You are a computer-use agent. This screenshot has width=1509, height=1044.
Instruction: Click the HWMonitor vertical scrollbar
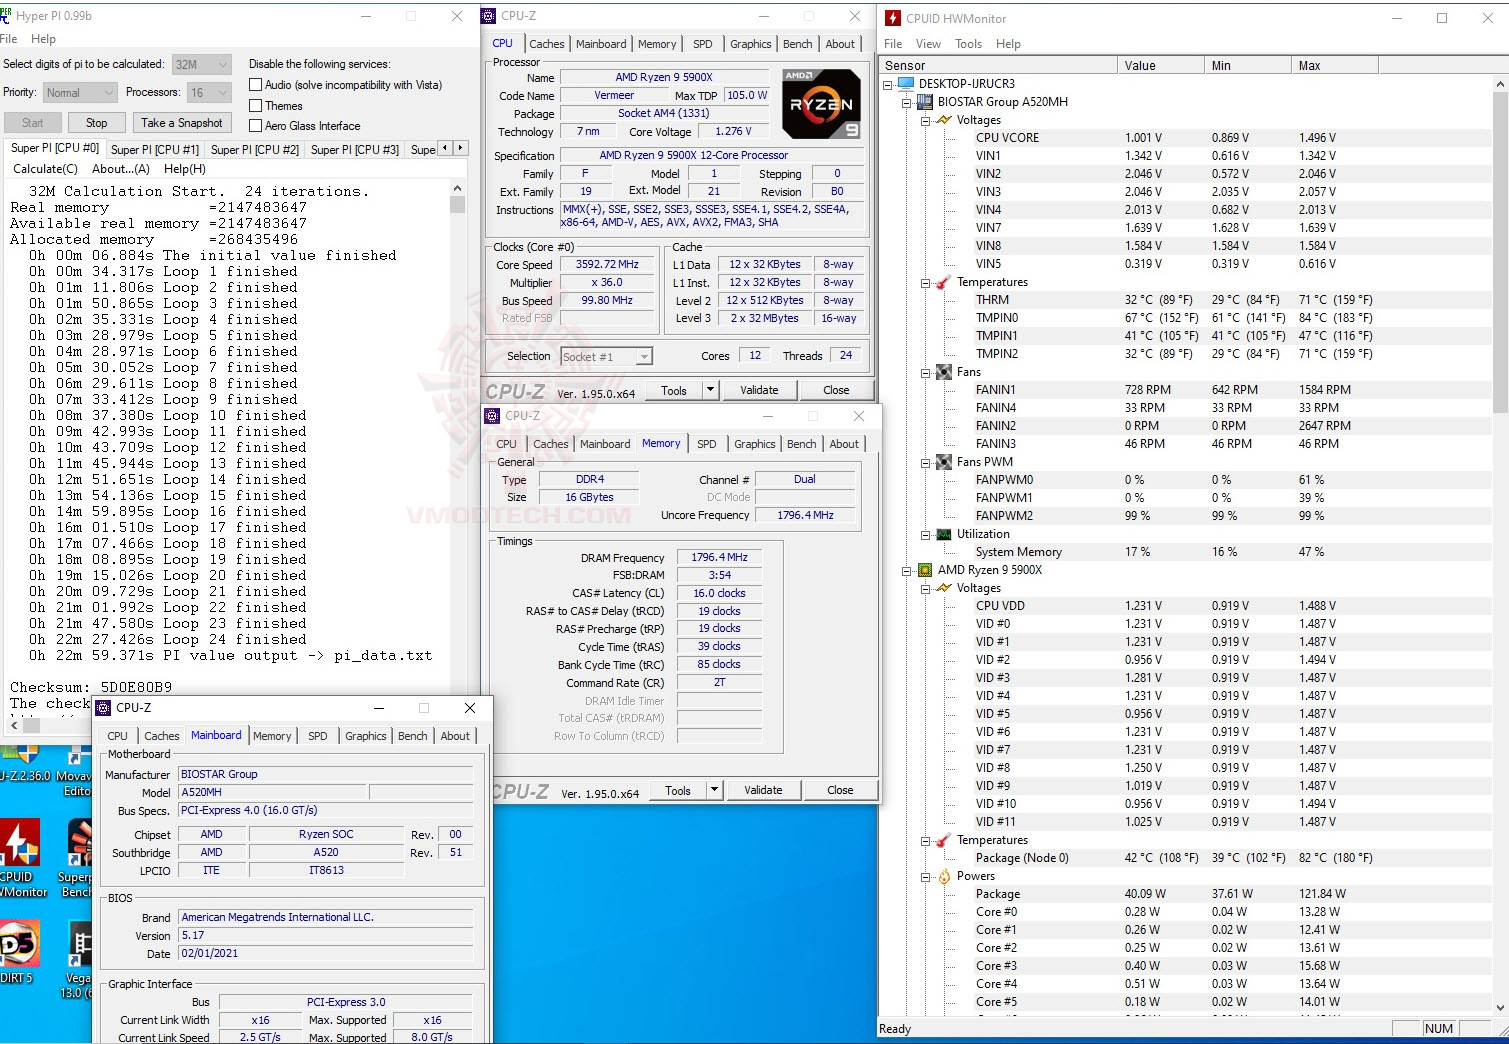tap(1500, 545)
